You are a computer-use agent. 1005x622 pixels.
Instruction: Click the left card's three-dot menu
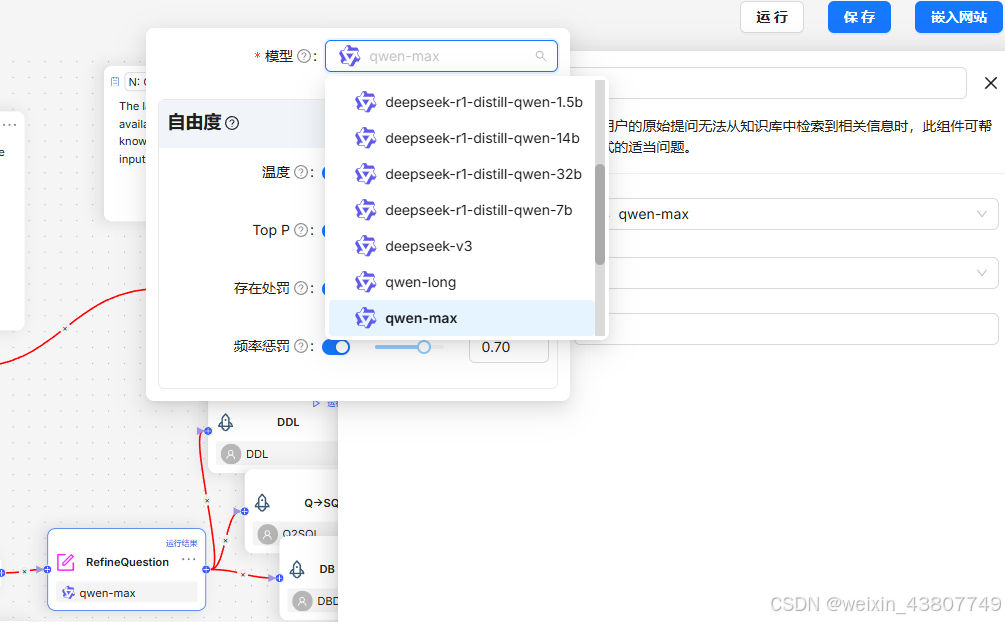(x=10, y=124)
